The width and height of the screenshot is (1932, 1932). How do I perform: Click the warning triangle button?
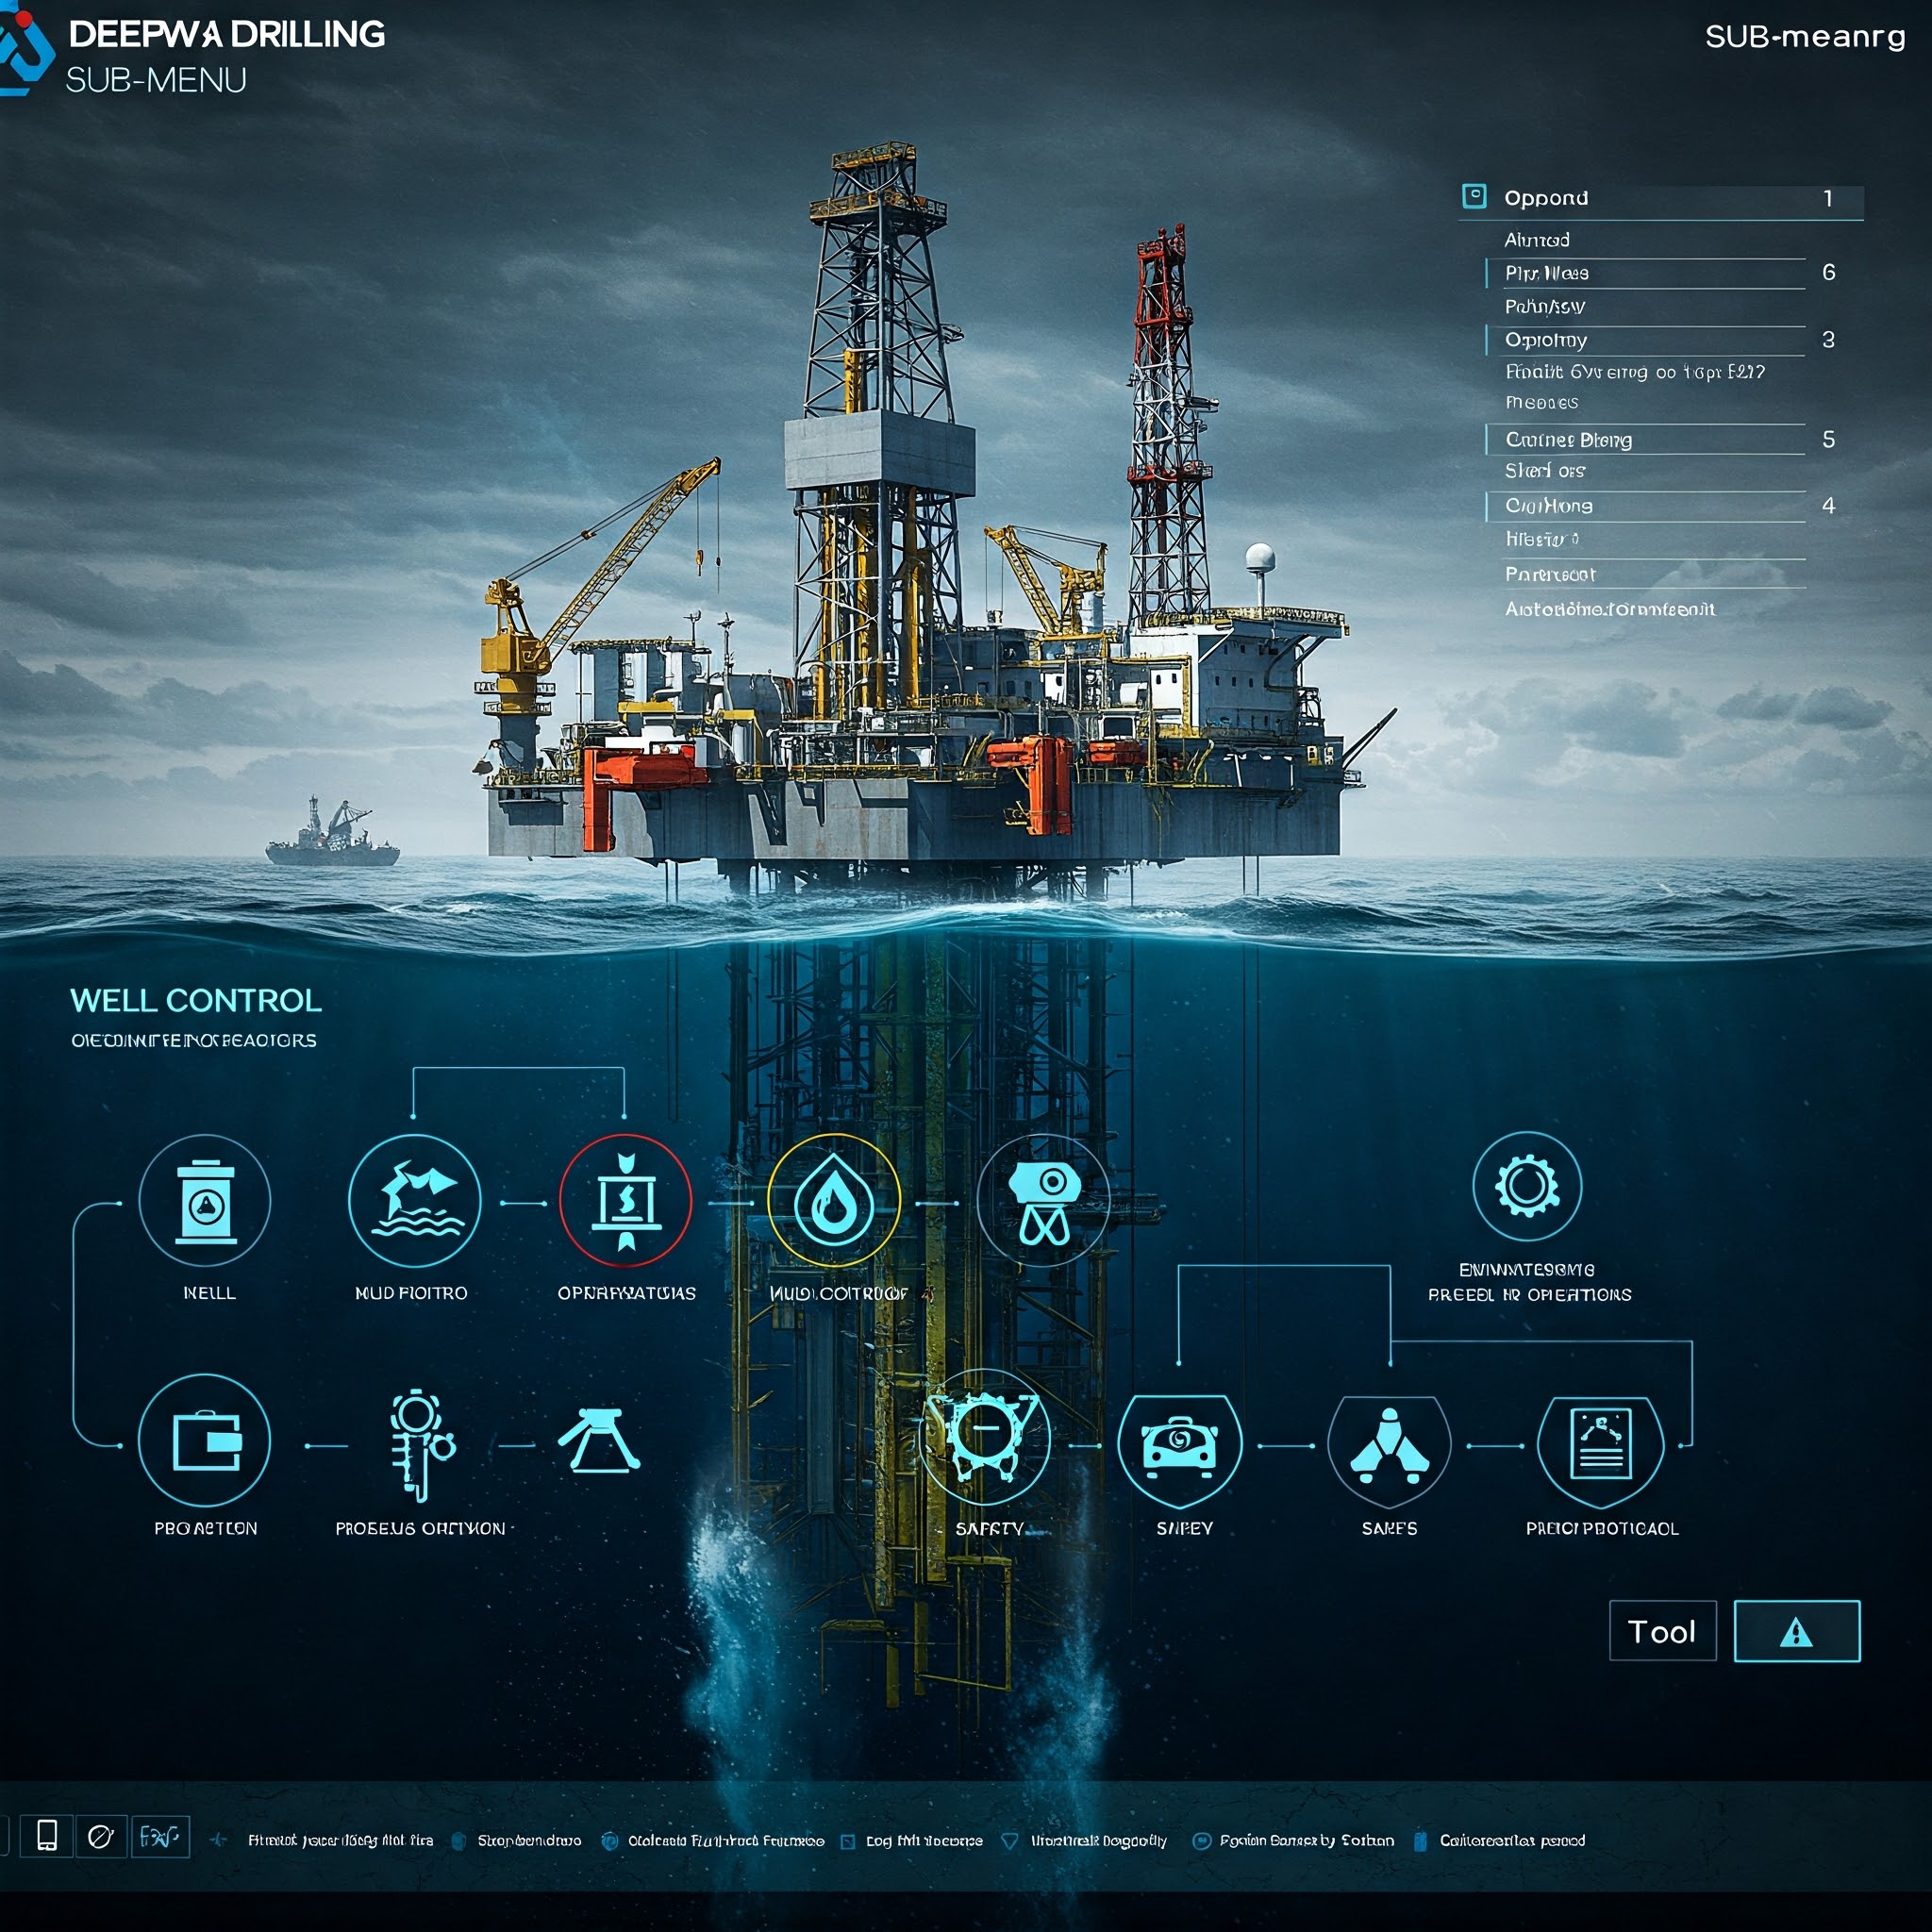pos(1796,1632)
